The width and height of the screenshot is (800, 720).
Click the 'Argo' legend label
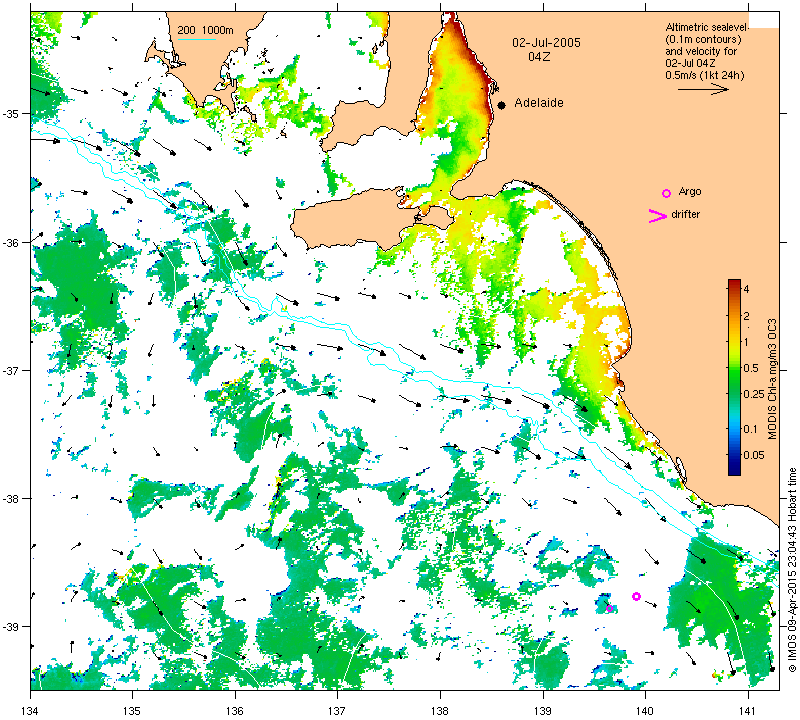click(690, 191)
